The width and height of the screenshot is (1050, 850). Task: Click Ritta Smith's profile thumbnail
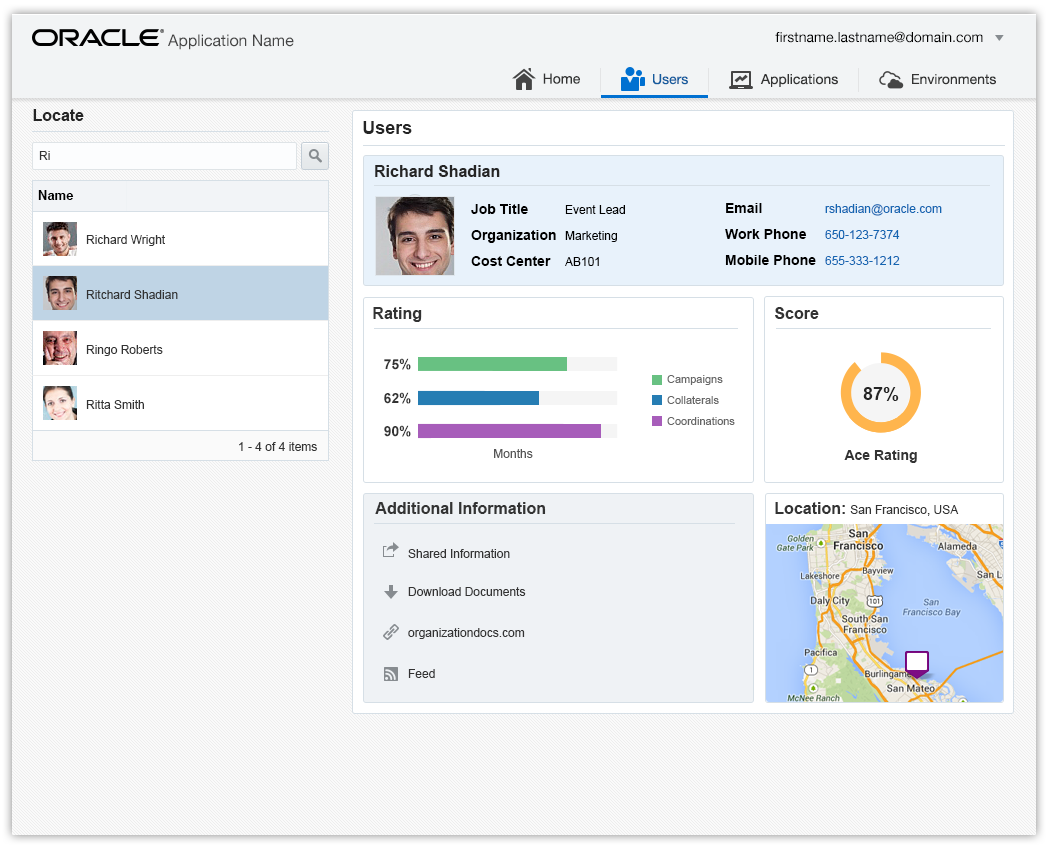click(60, 403)
